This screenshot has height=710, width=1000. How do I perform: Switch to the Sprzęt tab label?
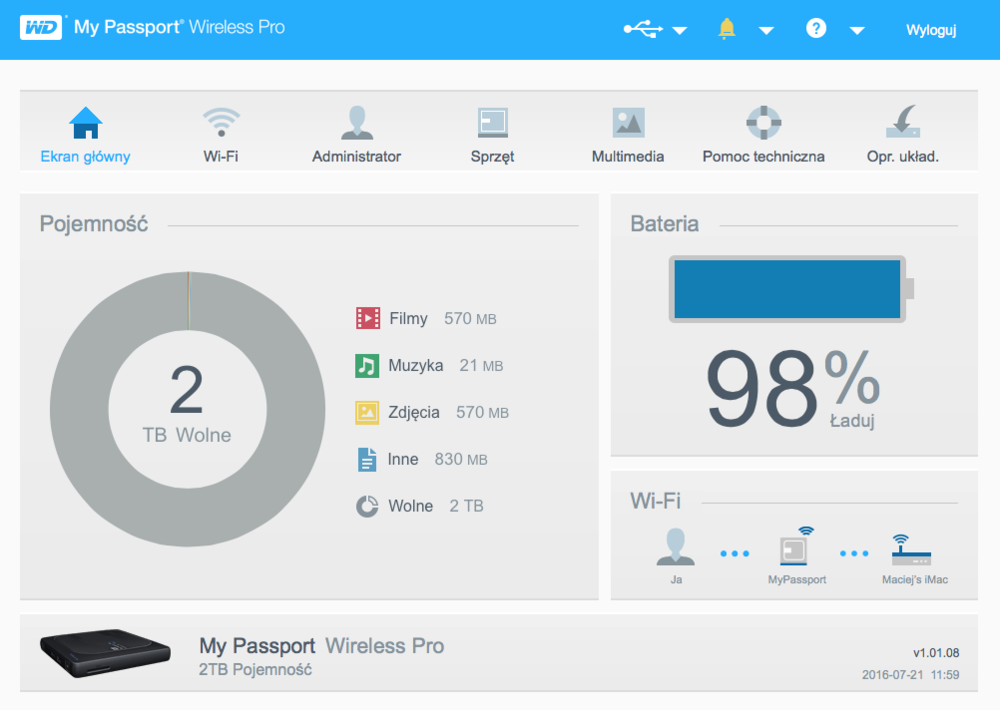pos(492,157)
